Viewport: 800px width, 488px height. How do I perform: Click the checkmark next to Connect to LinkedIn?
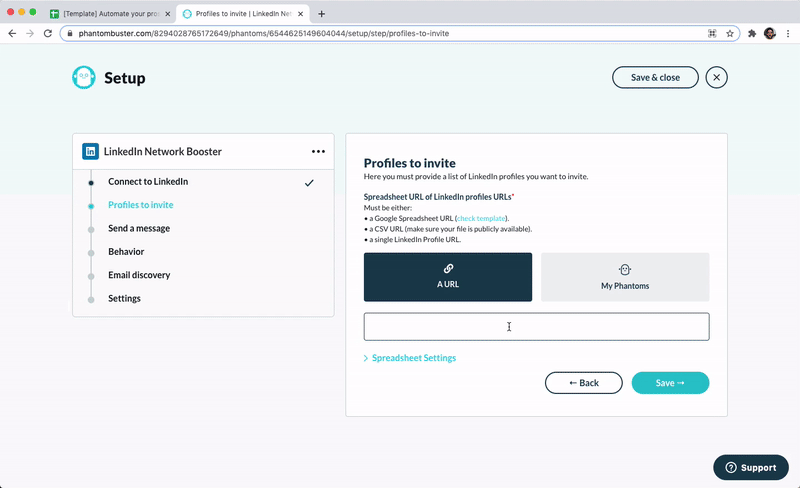[309, 183]
